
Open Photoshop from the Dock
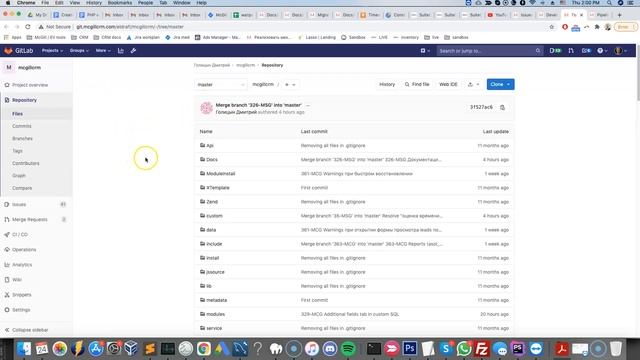pos(410,349)
